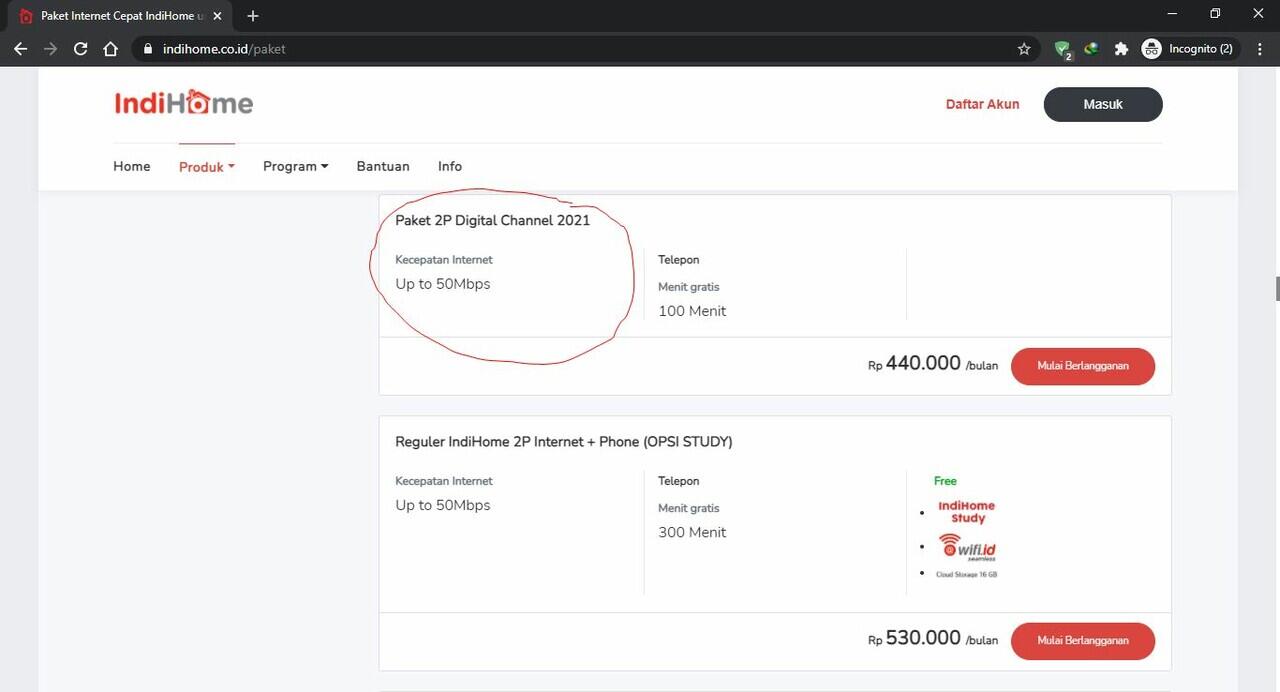
Task: Open the puzzle-piece Extensions menu
Action: coord(1121,48)
